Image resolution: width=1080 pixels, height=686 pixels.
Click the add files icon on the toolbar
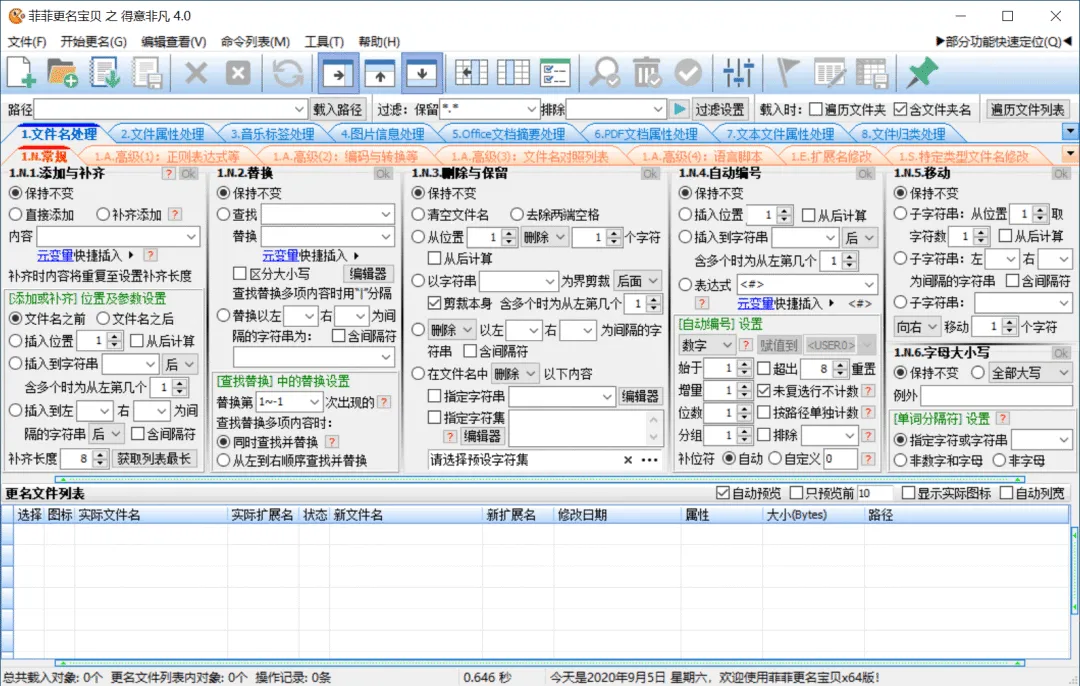20,72
